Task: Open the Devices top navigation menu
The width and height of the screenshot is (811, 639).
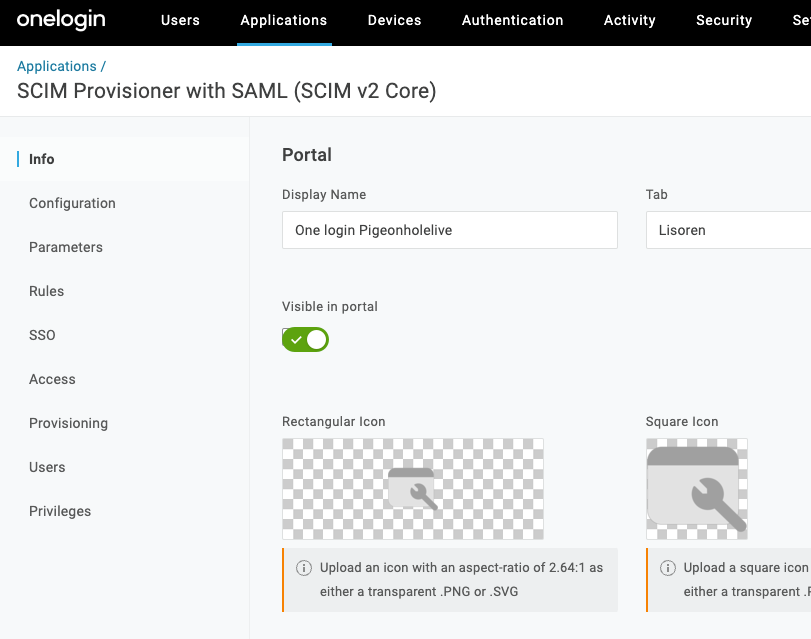Action: (395, 20)
